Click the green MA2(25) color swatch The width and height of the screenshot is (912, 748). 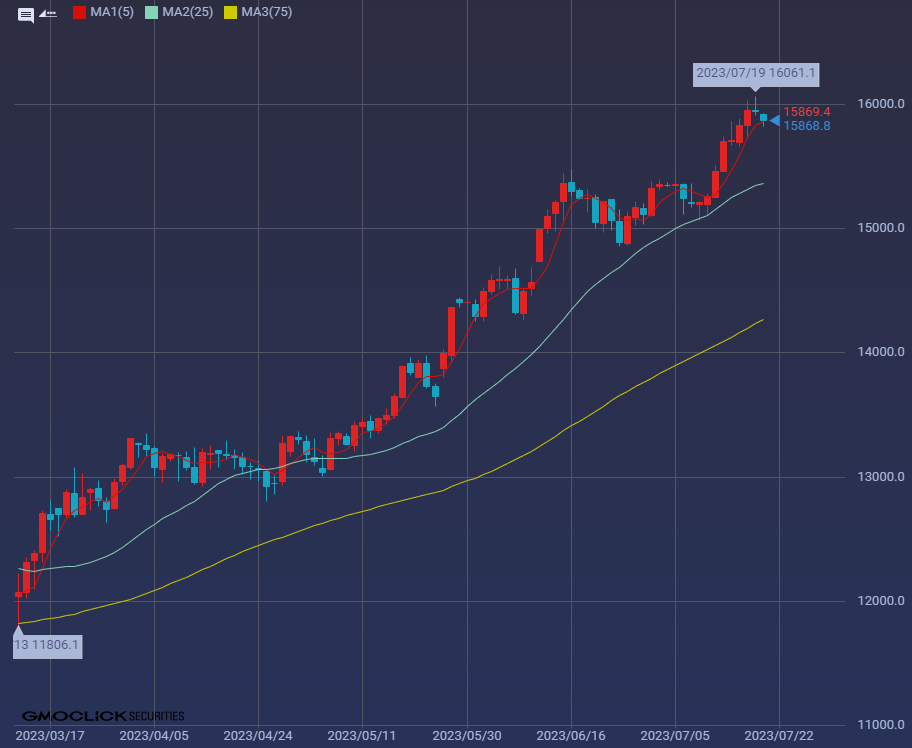tap(151, 12)
